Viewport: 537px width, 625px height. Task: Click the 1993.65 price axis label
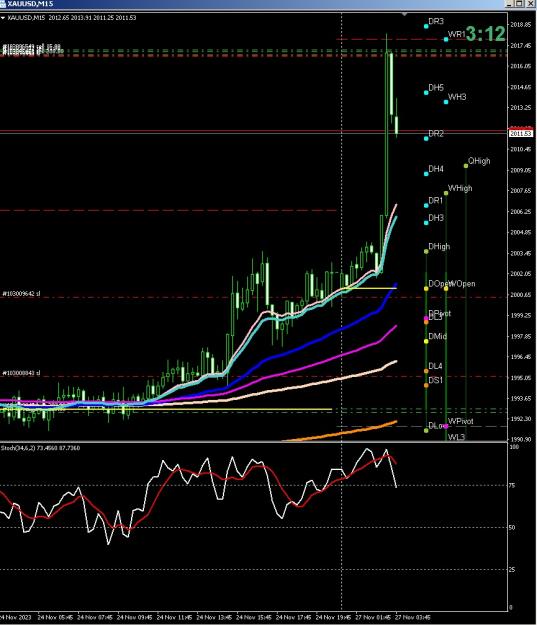(x=521, y=398)
